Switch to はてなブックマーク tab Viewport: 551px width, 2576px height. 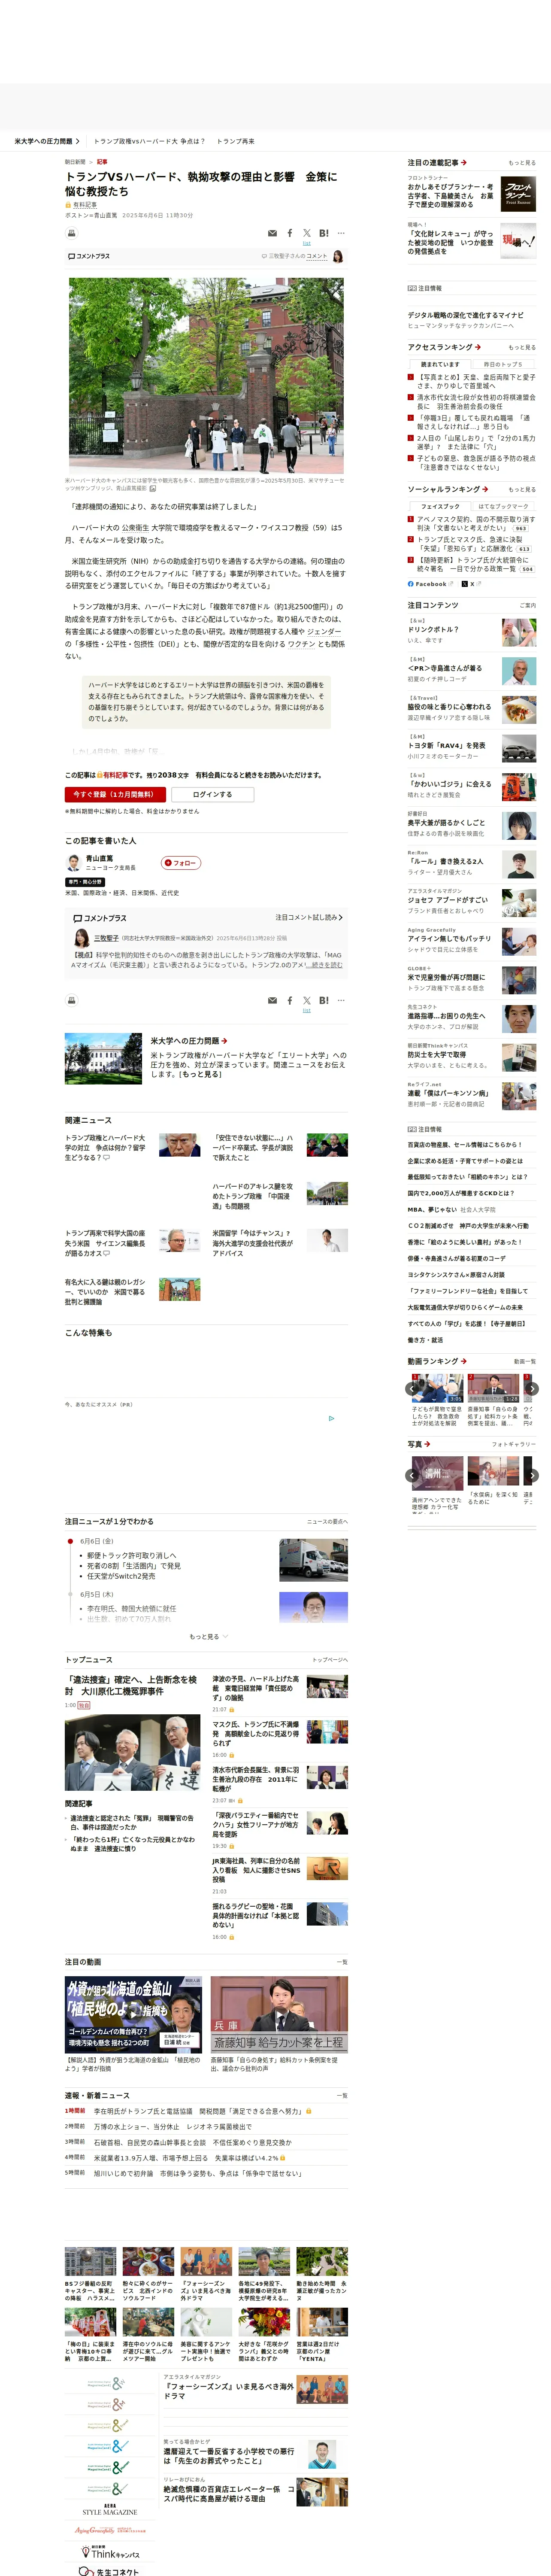click(503, 506)
